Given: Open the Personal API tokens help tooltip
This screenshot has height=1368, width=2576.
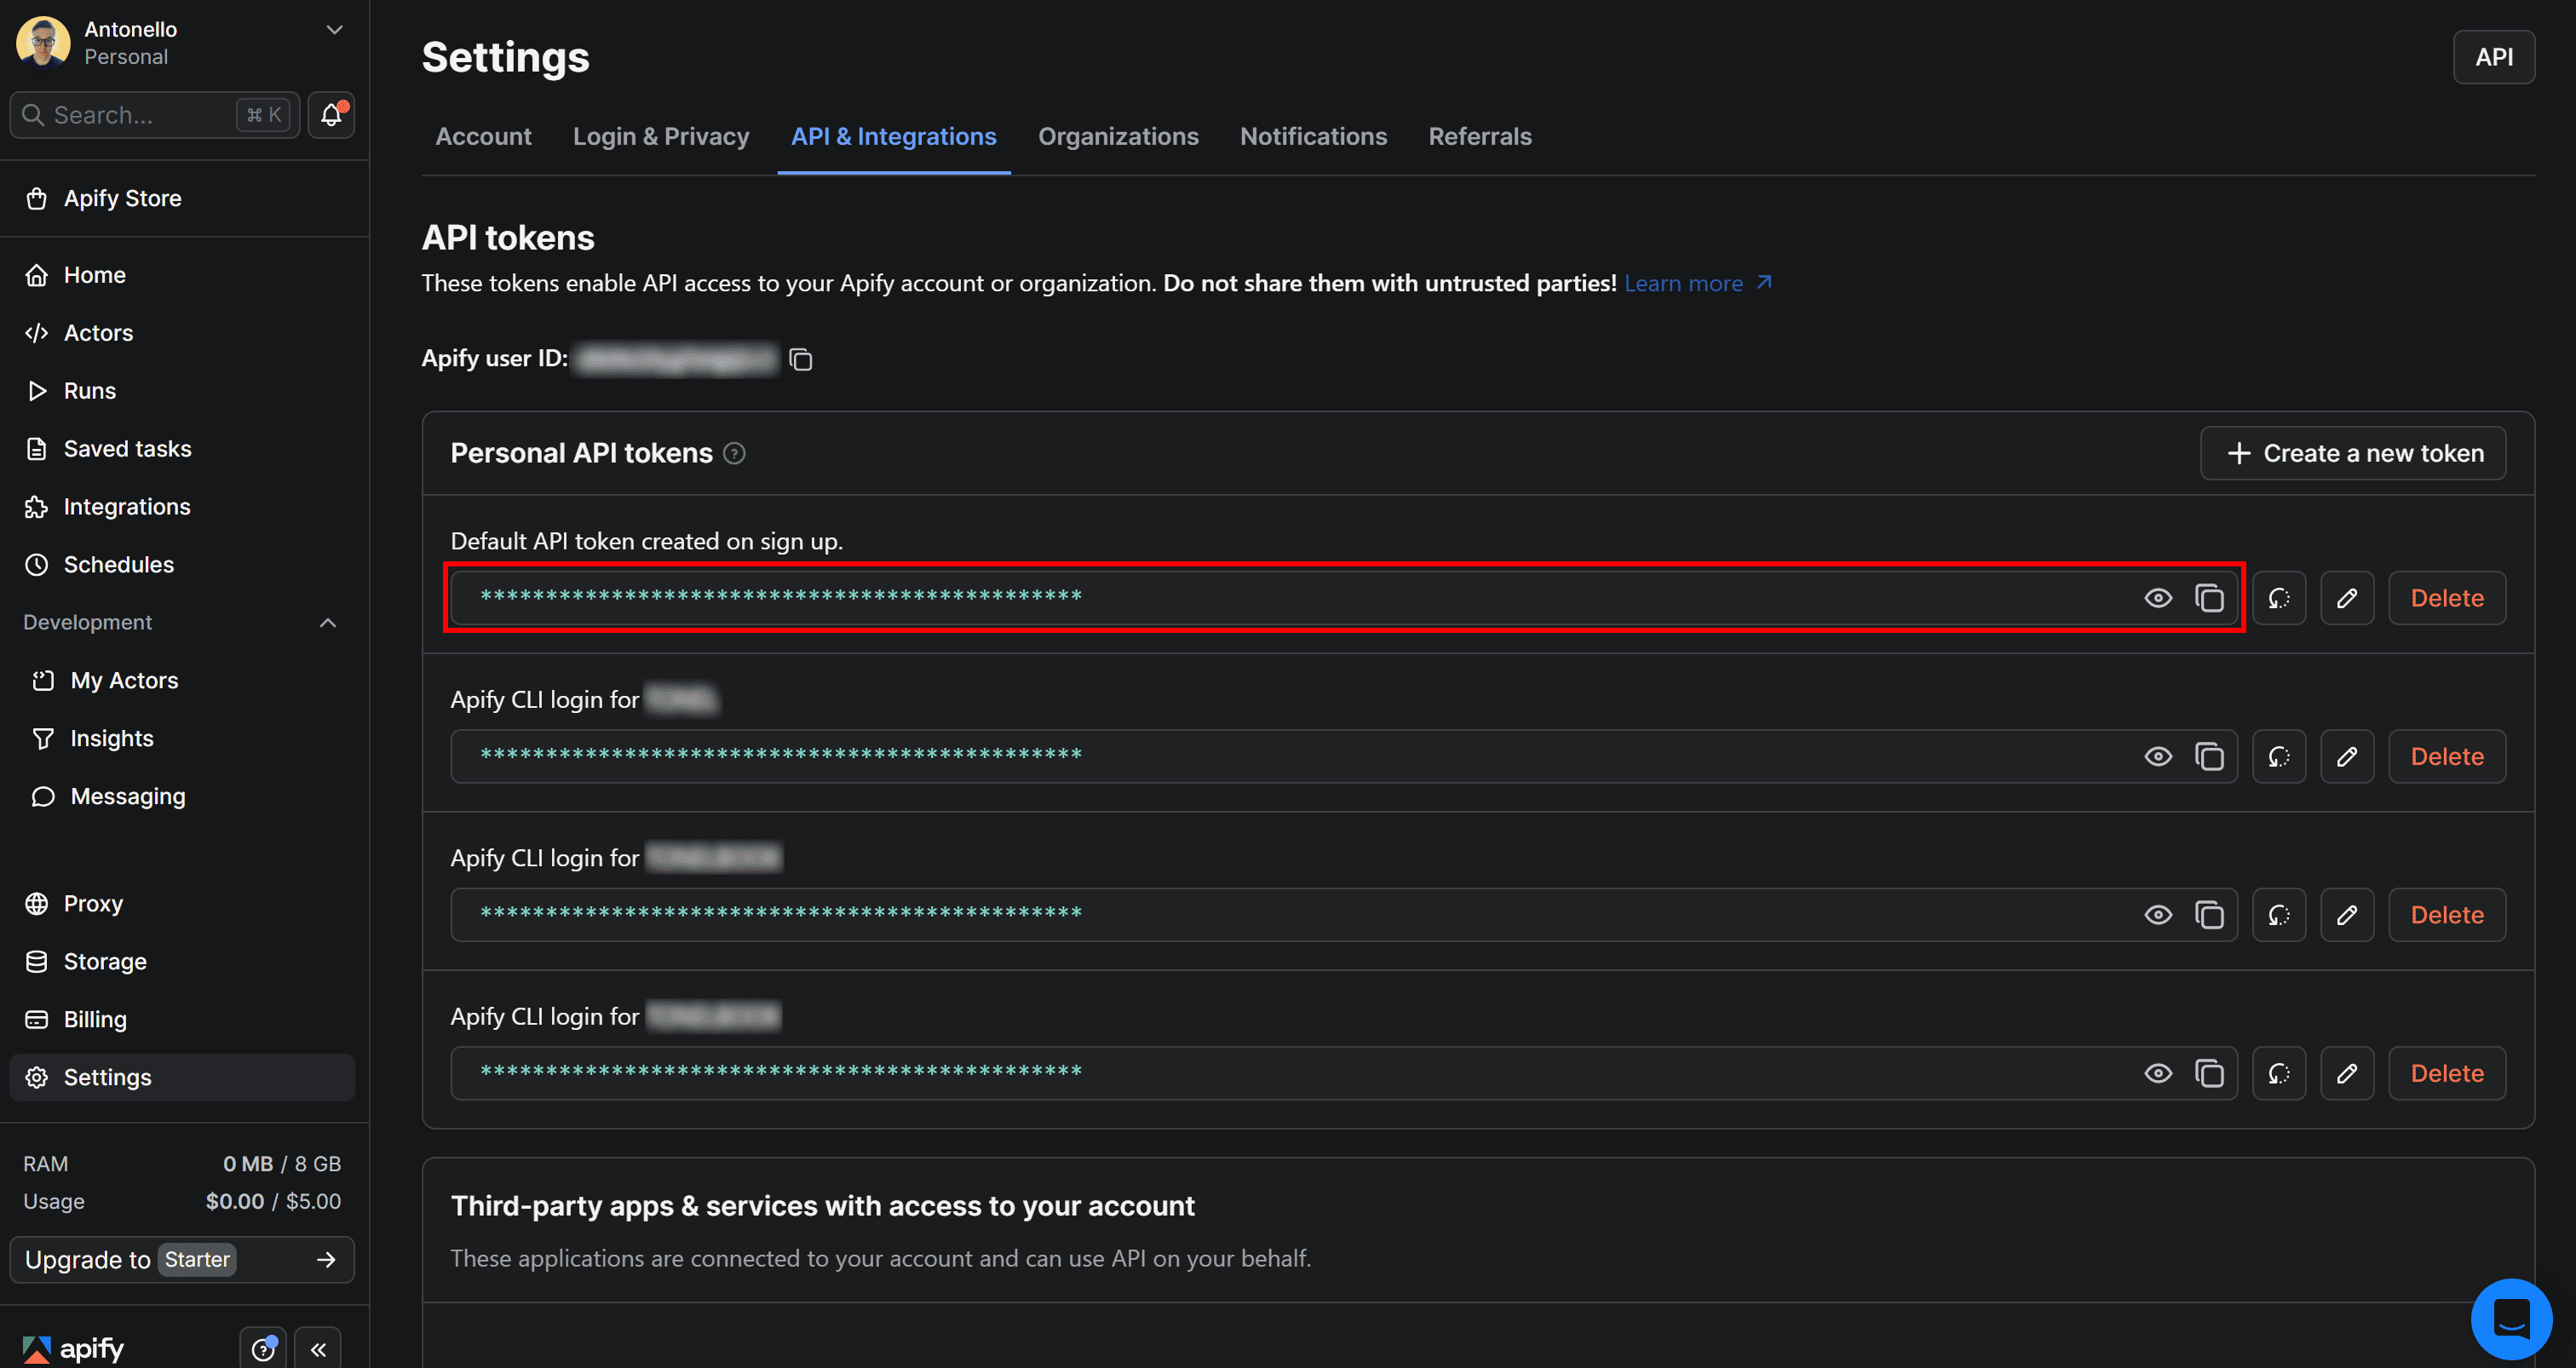Looking at the screenshot, I should [734, 453].
